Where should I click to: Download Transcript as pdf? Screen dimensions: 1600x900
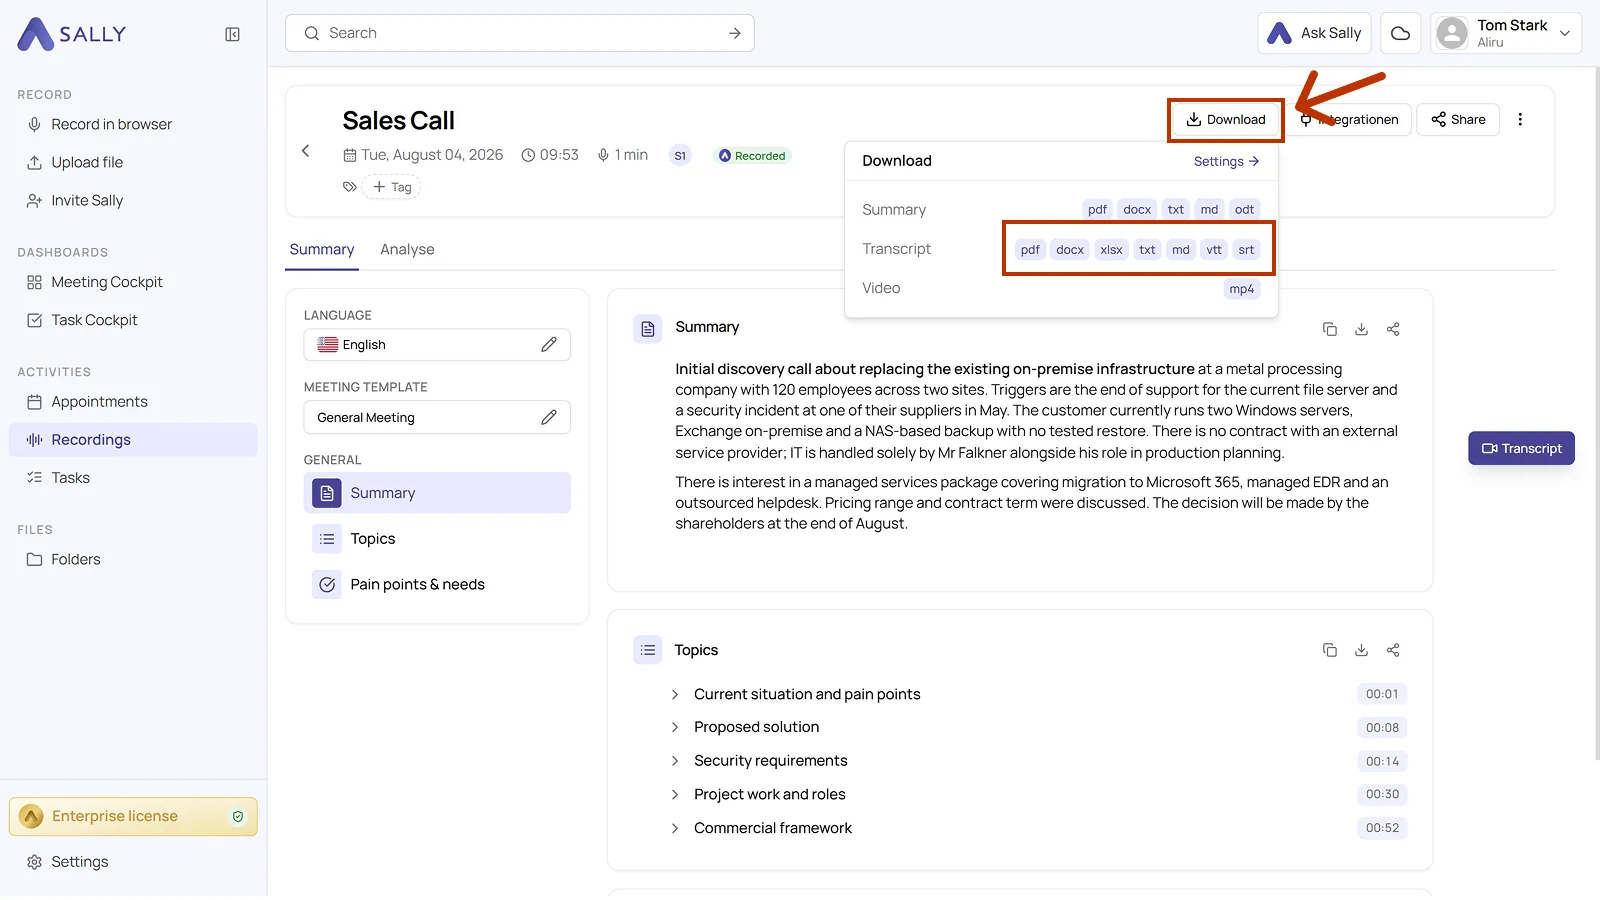coord(1030,250)
